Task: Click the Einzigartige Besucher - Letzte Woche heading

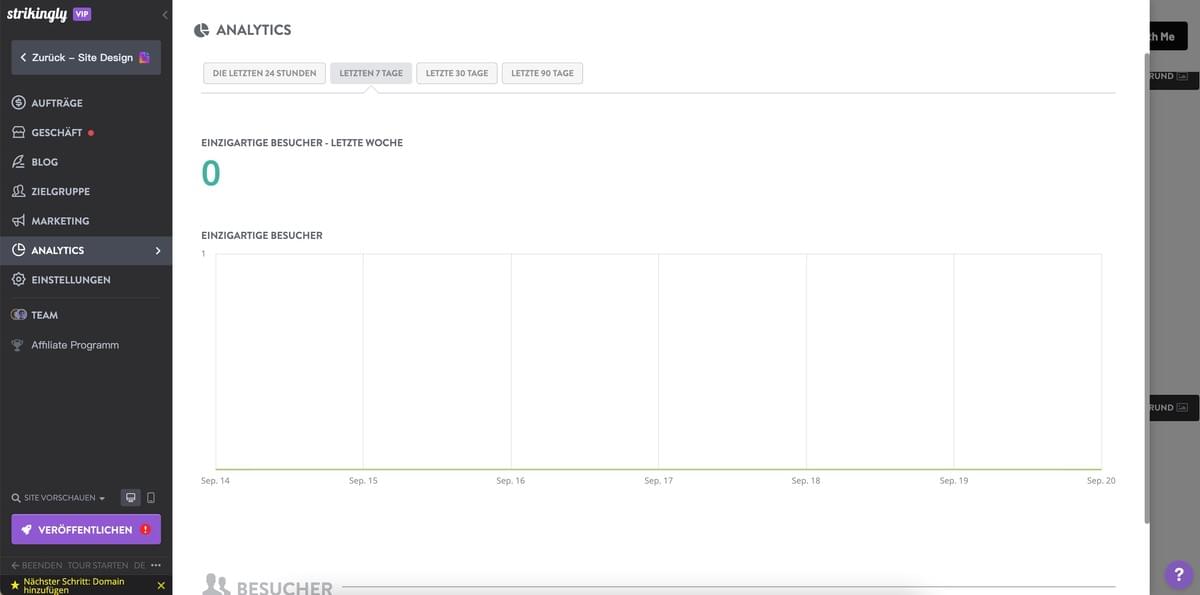Action: tap(302, 143)
